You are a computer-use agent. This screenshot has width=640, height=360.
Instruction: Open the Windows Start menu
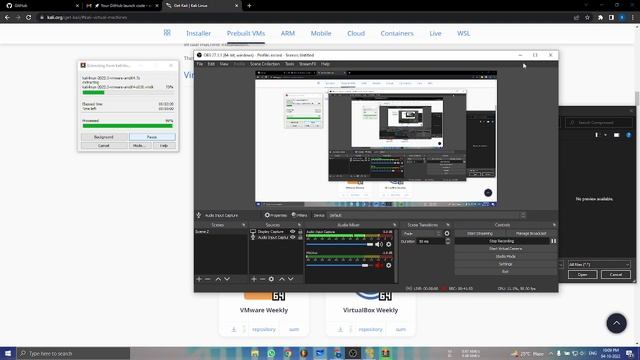point(8,353)
